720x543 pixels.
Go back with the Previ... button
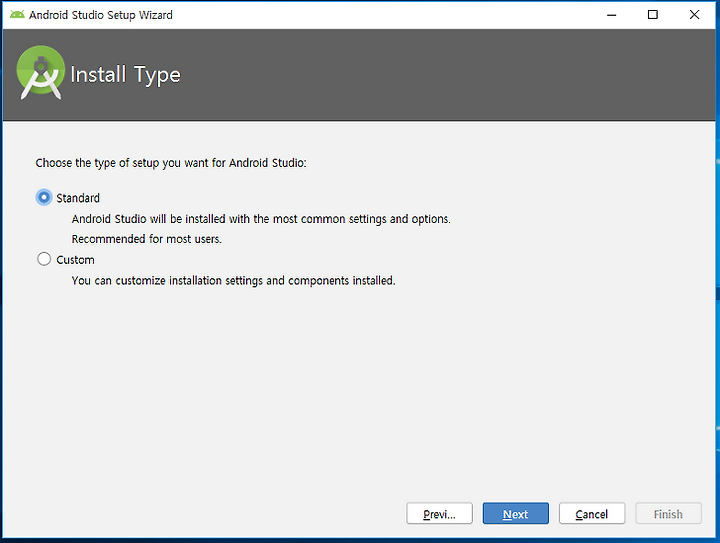pos(439,514)
